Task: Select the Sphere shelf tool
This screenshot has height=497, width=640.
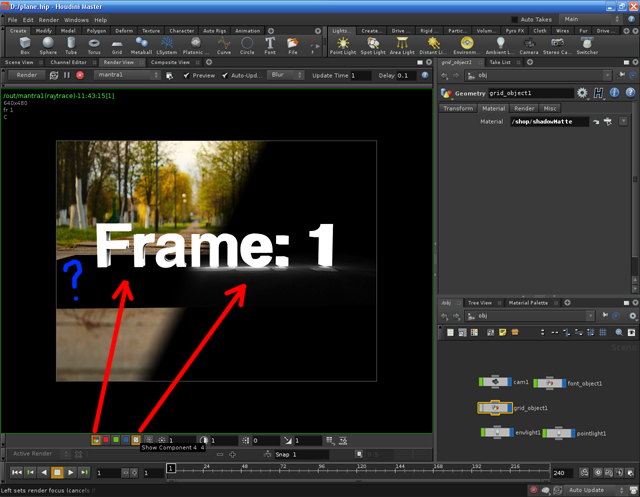Action: tap(49, 45)
